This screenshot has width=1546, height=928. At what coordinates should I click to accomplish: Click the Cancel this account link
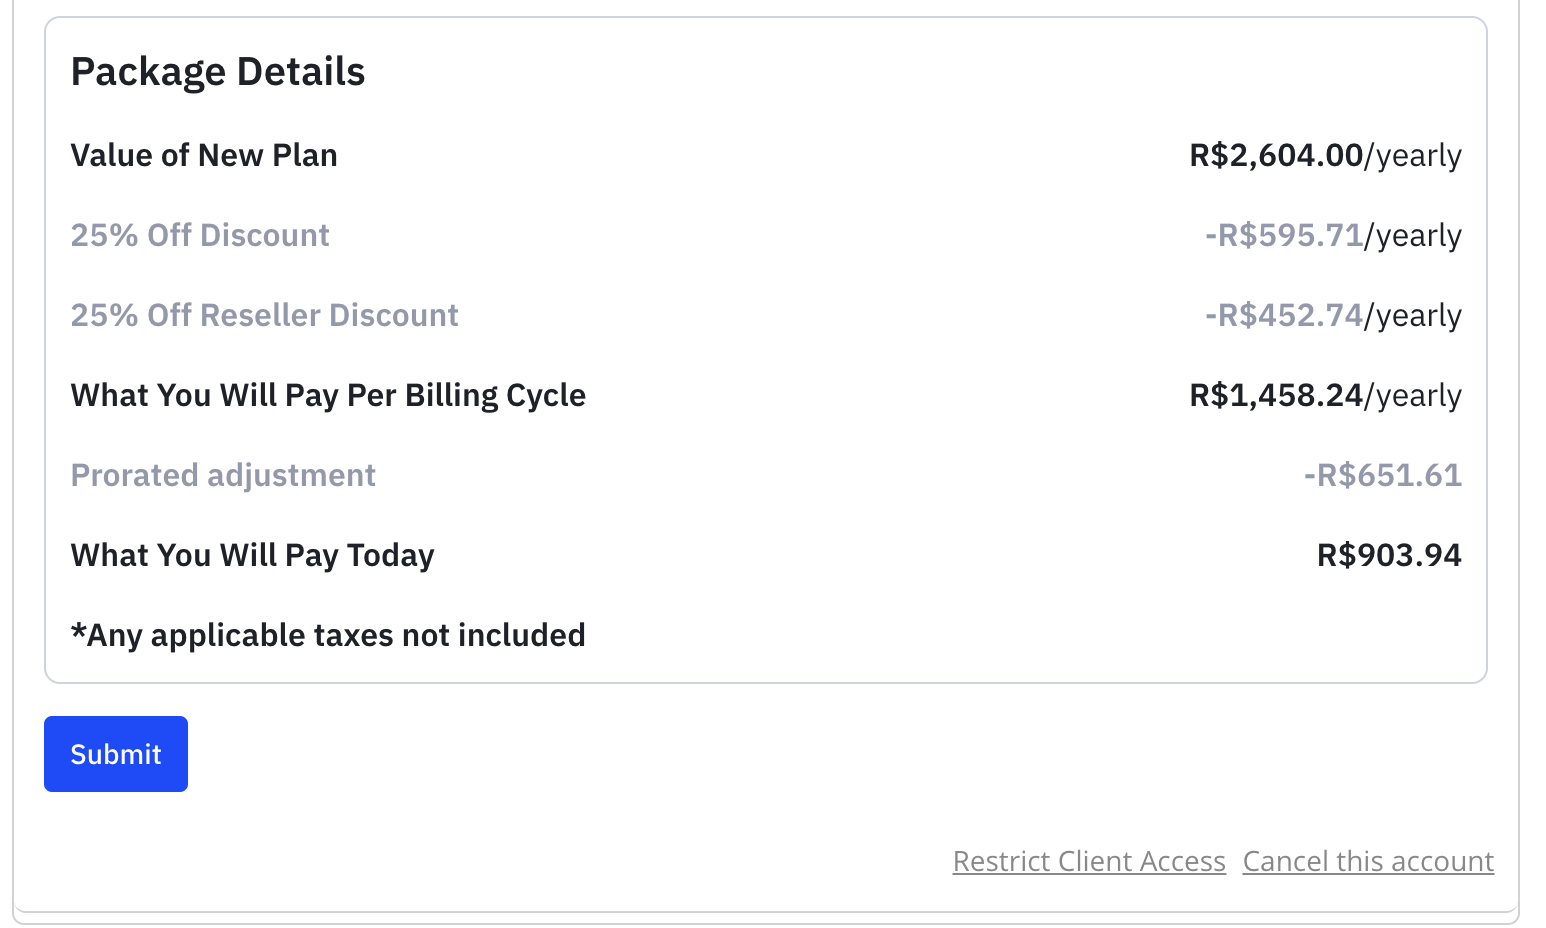click(1368, 861)
